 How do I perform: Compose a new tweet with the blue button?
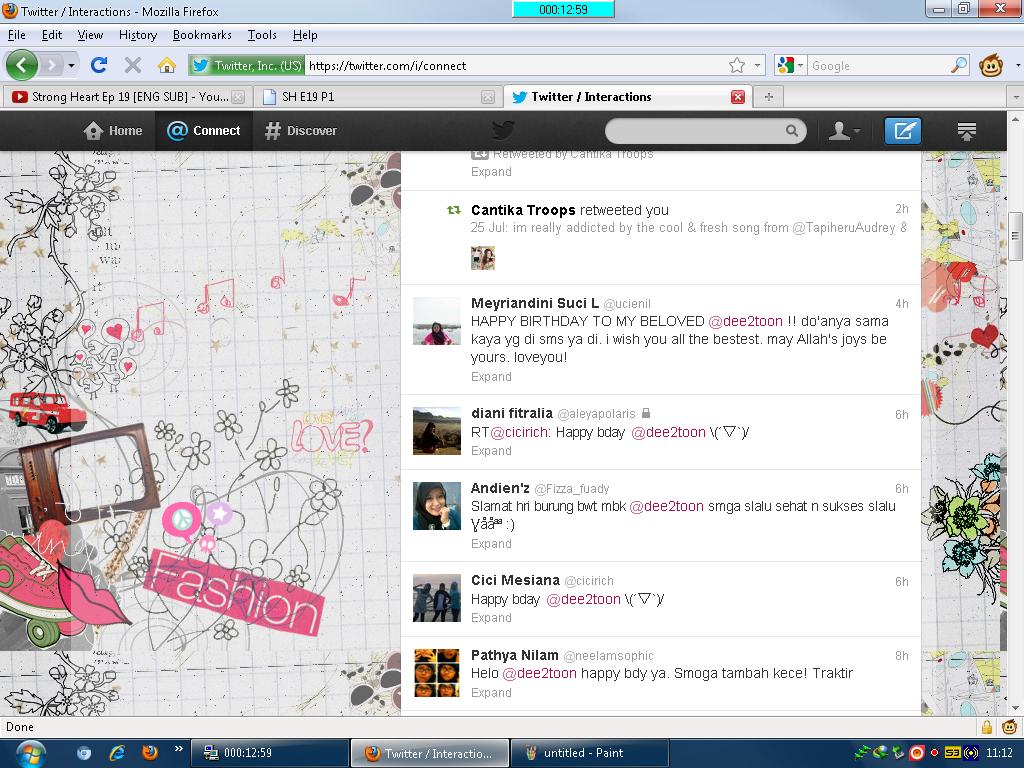coord(903,131)
